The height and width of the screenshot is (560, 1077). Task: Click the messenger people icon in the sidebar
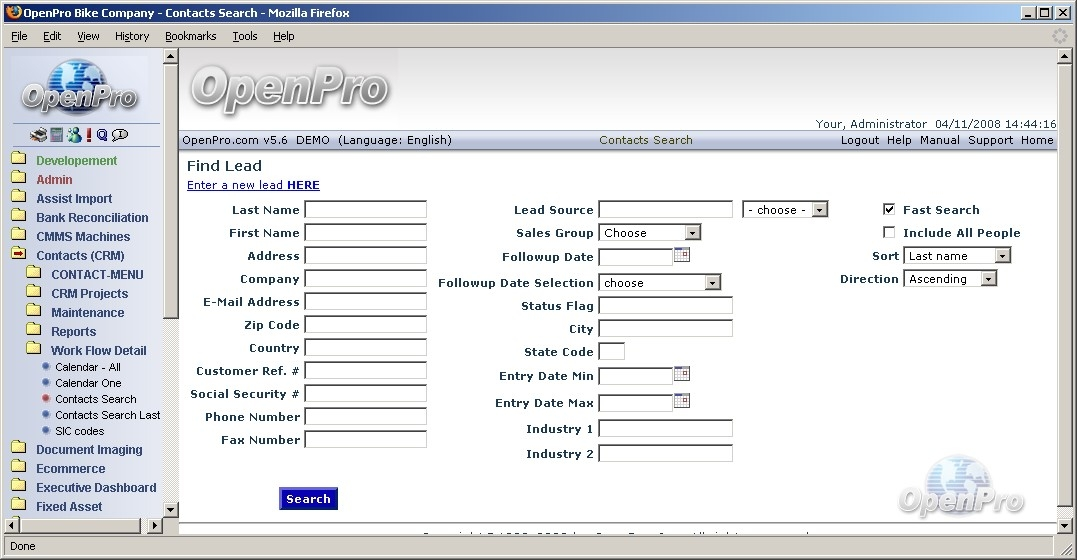[x=74, y=135]
